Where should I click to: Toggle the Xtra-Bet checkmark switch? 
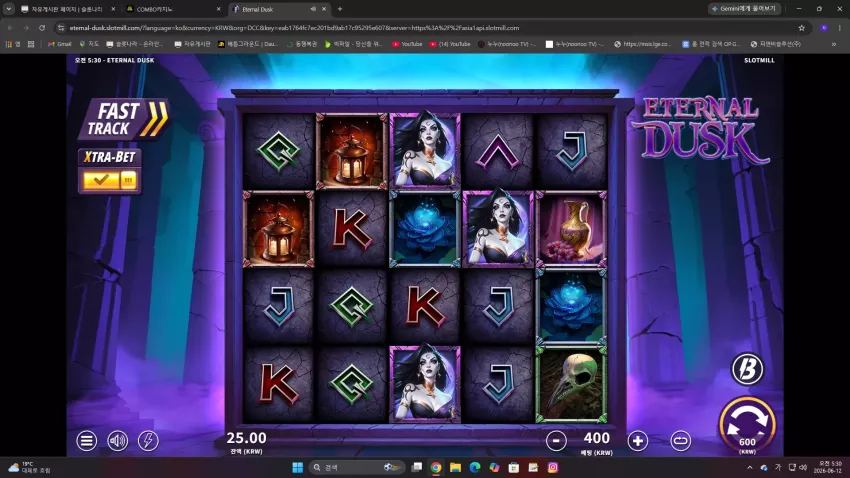tap(110, 179)
